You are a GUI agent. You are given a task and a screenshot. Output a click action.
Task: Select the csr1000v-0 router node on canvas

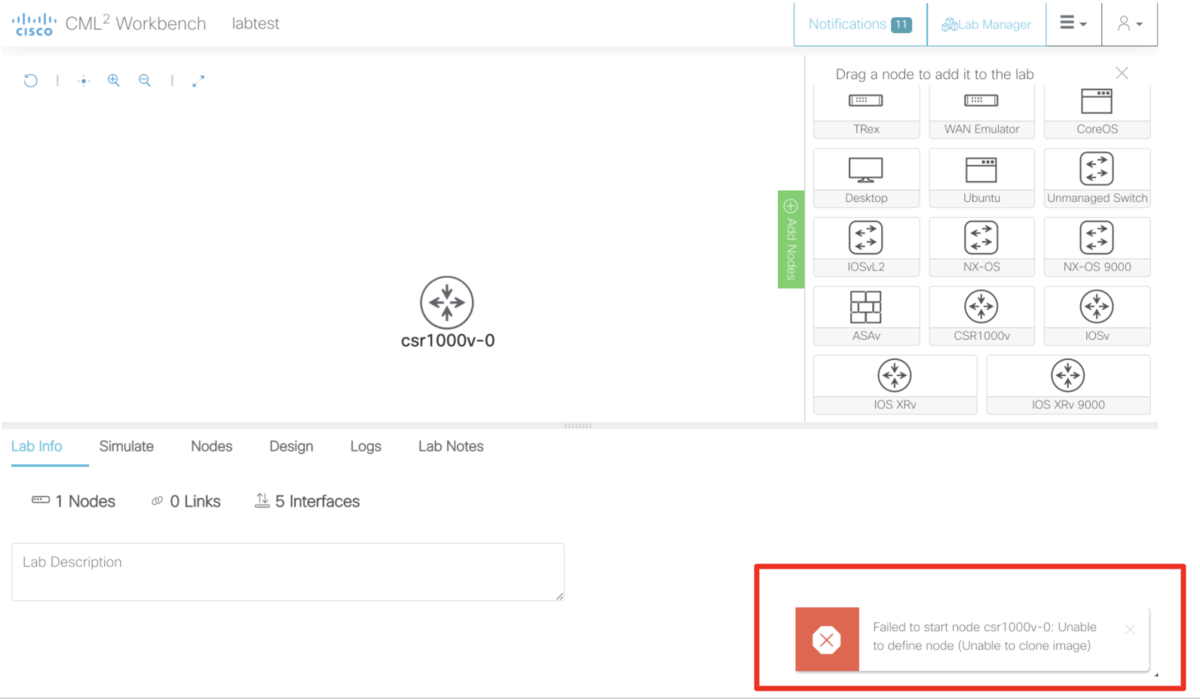coord(447,303)
